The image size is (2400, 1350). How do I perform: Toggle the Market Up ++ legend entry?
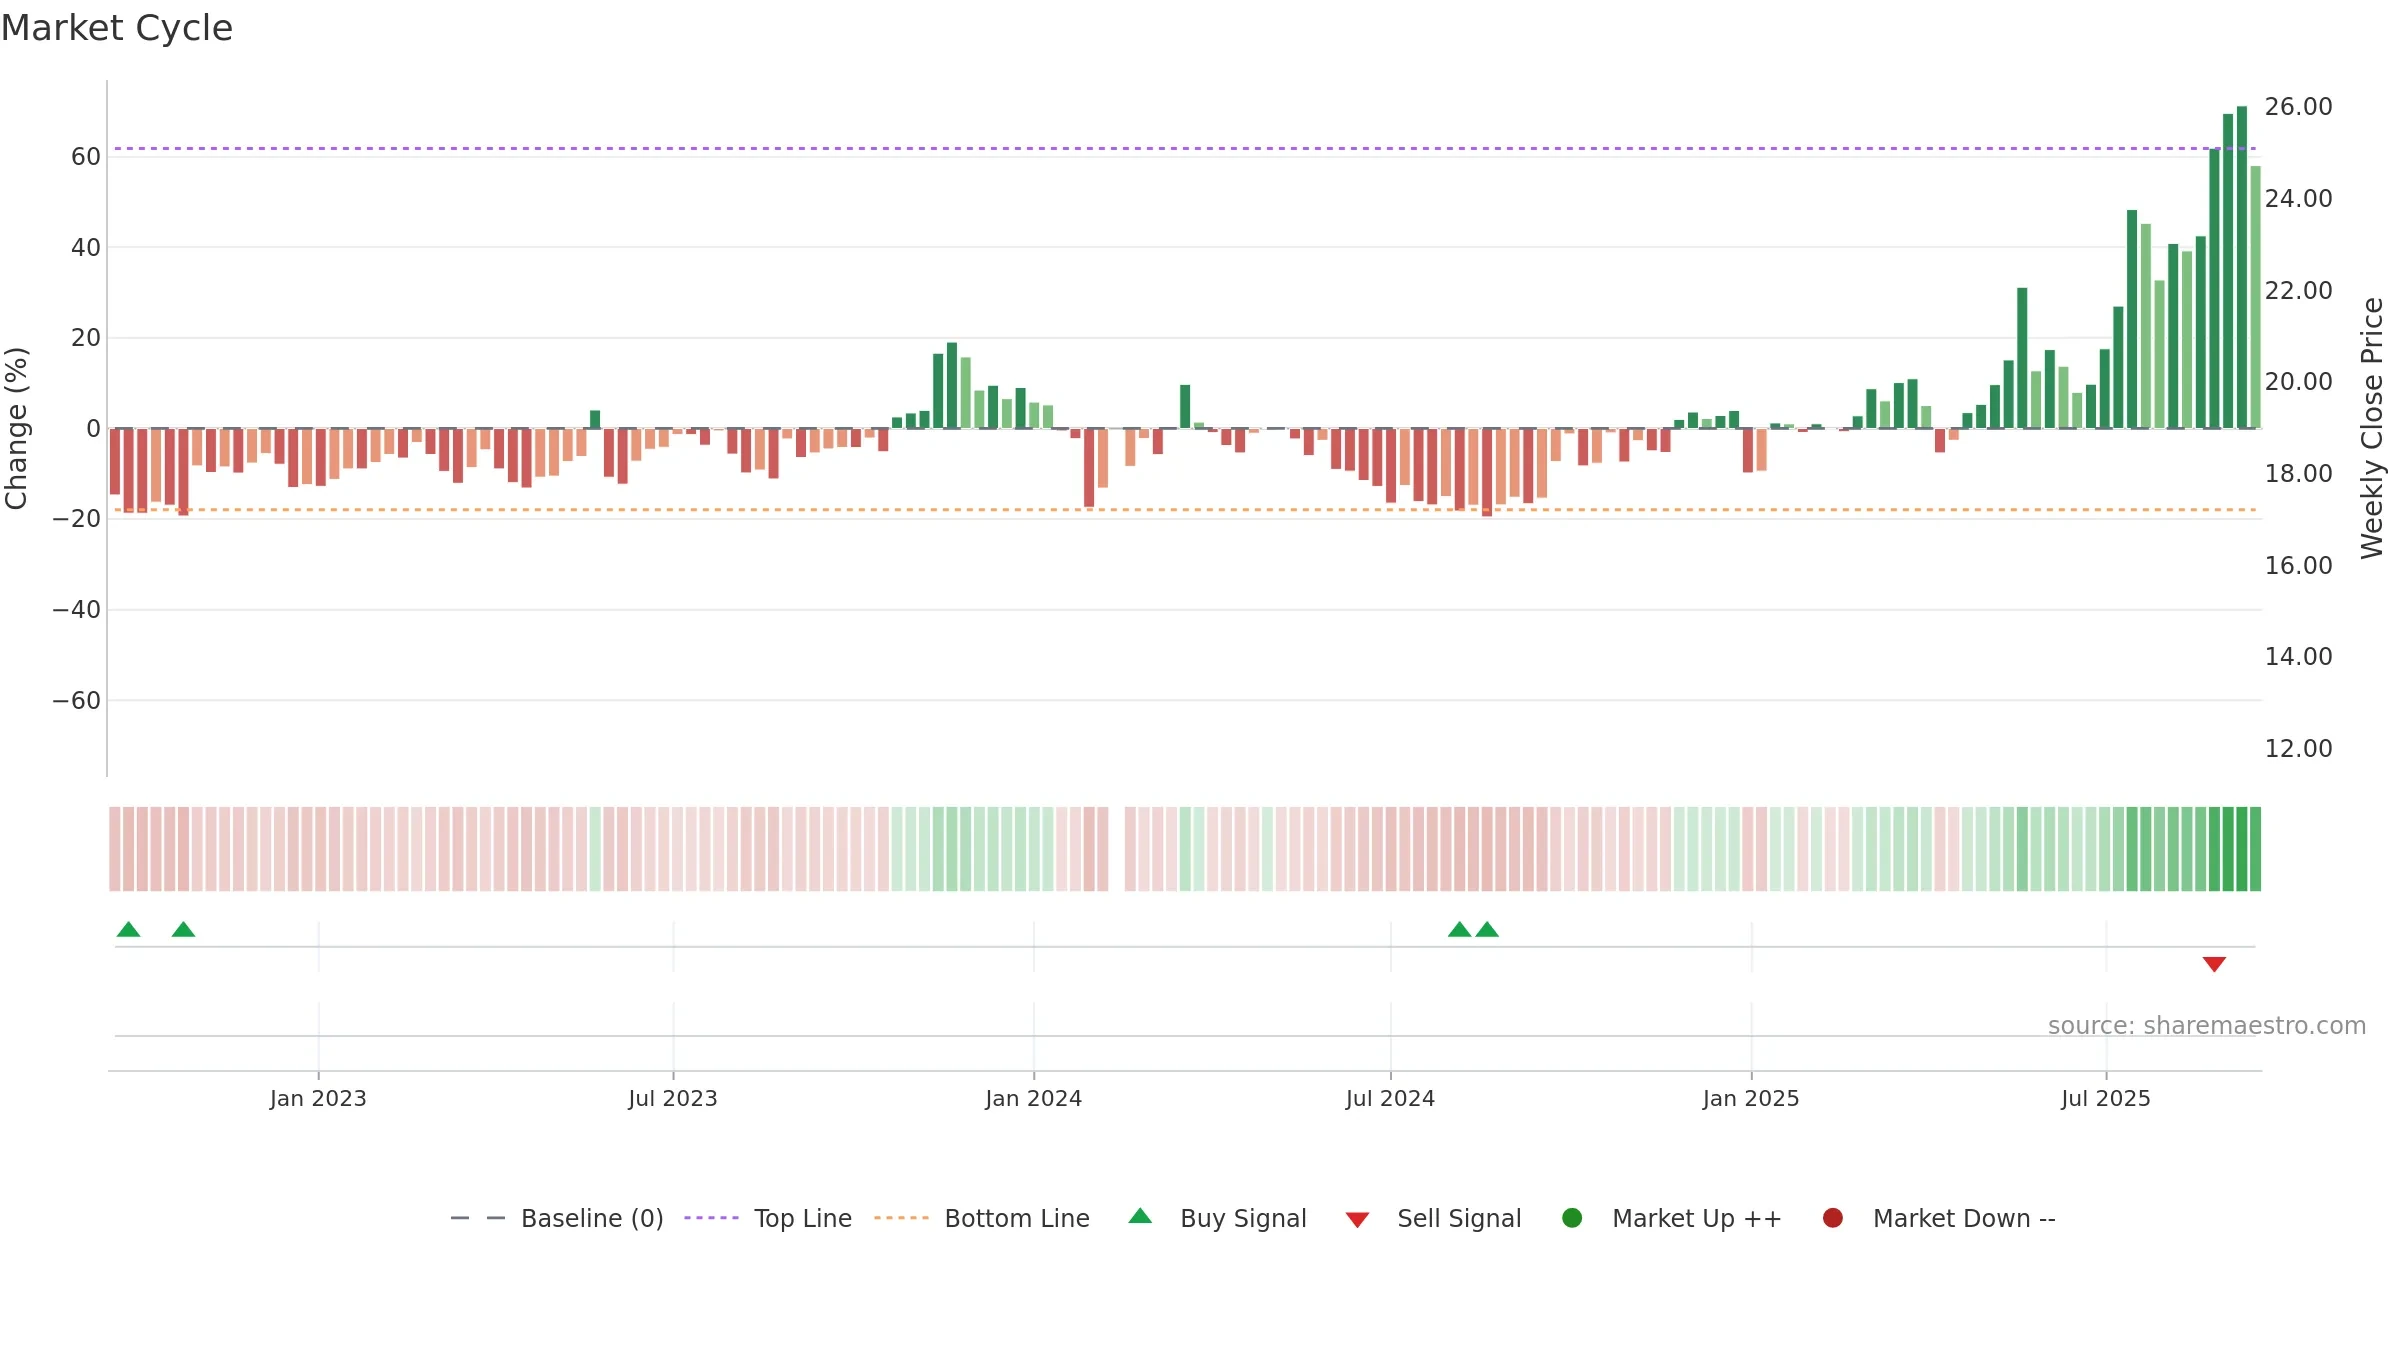click(1671, 1218)
